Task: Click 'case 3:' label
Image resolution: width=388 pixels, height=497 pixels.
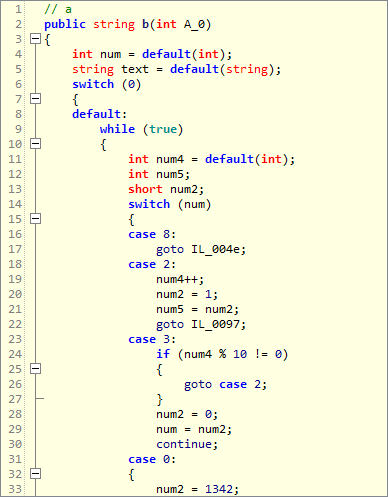Action: 152,339
